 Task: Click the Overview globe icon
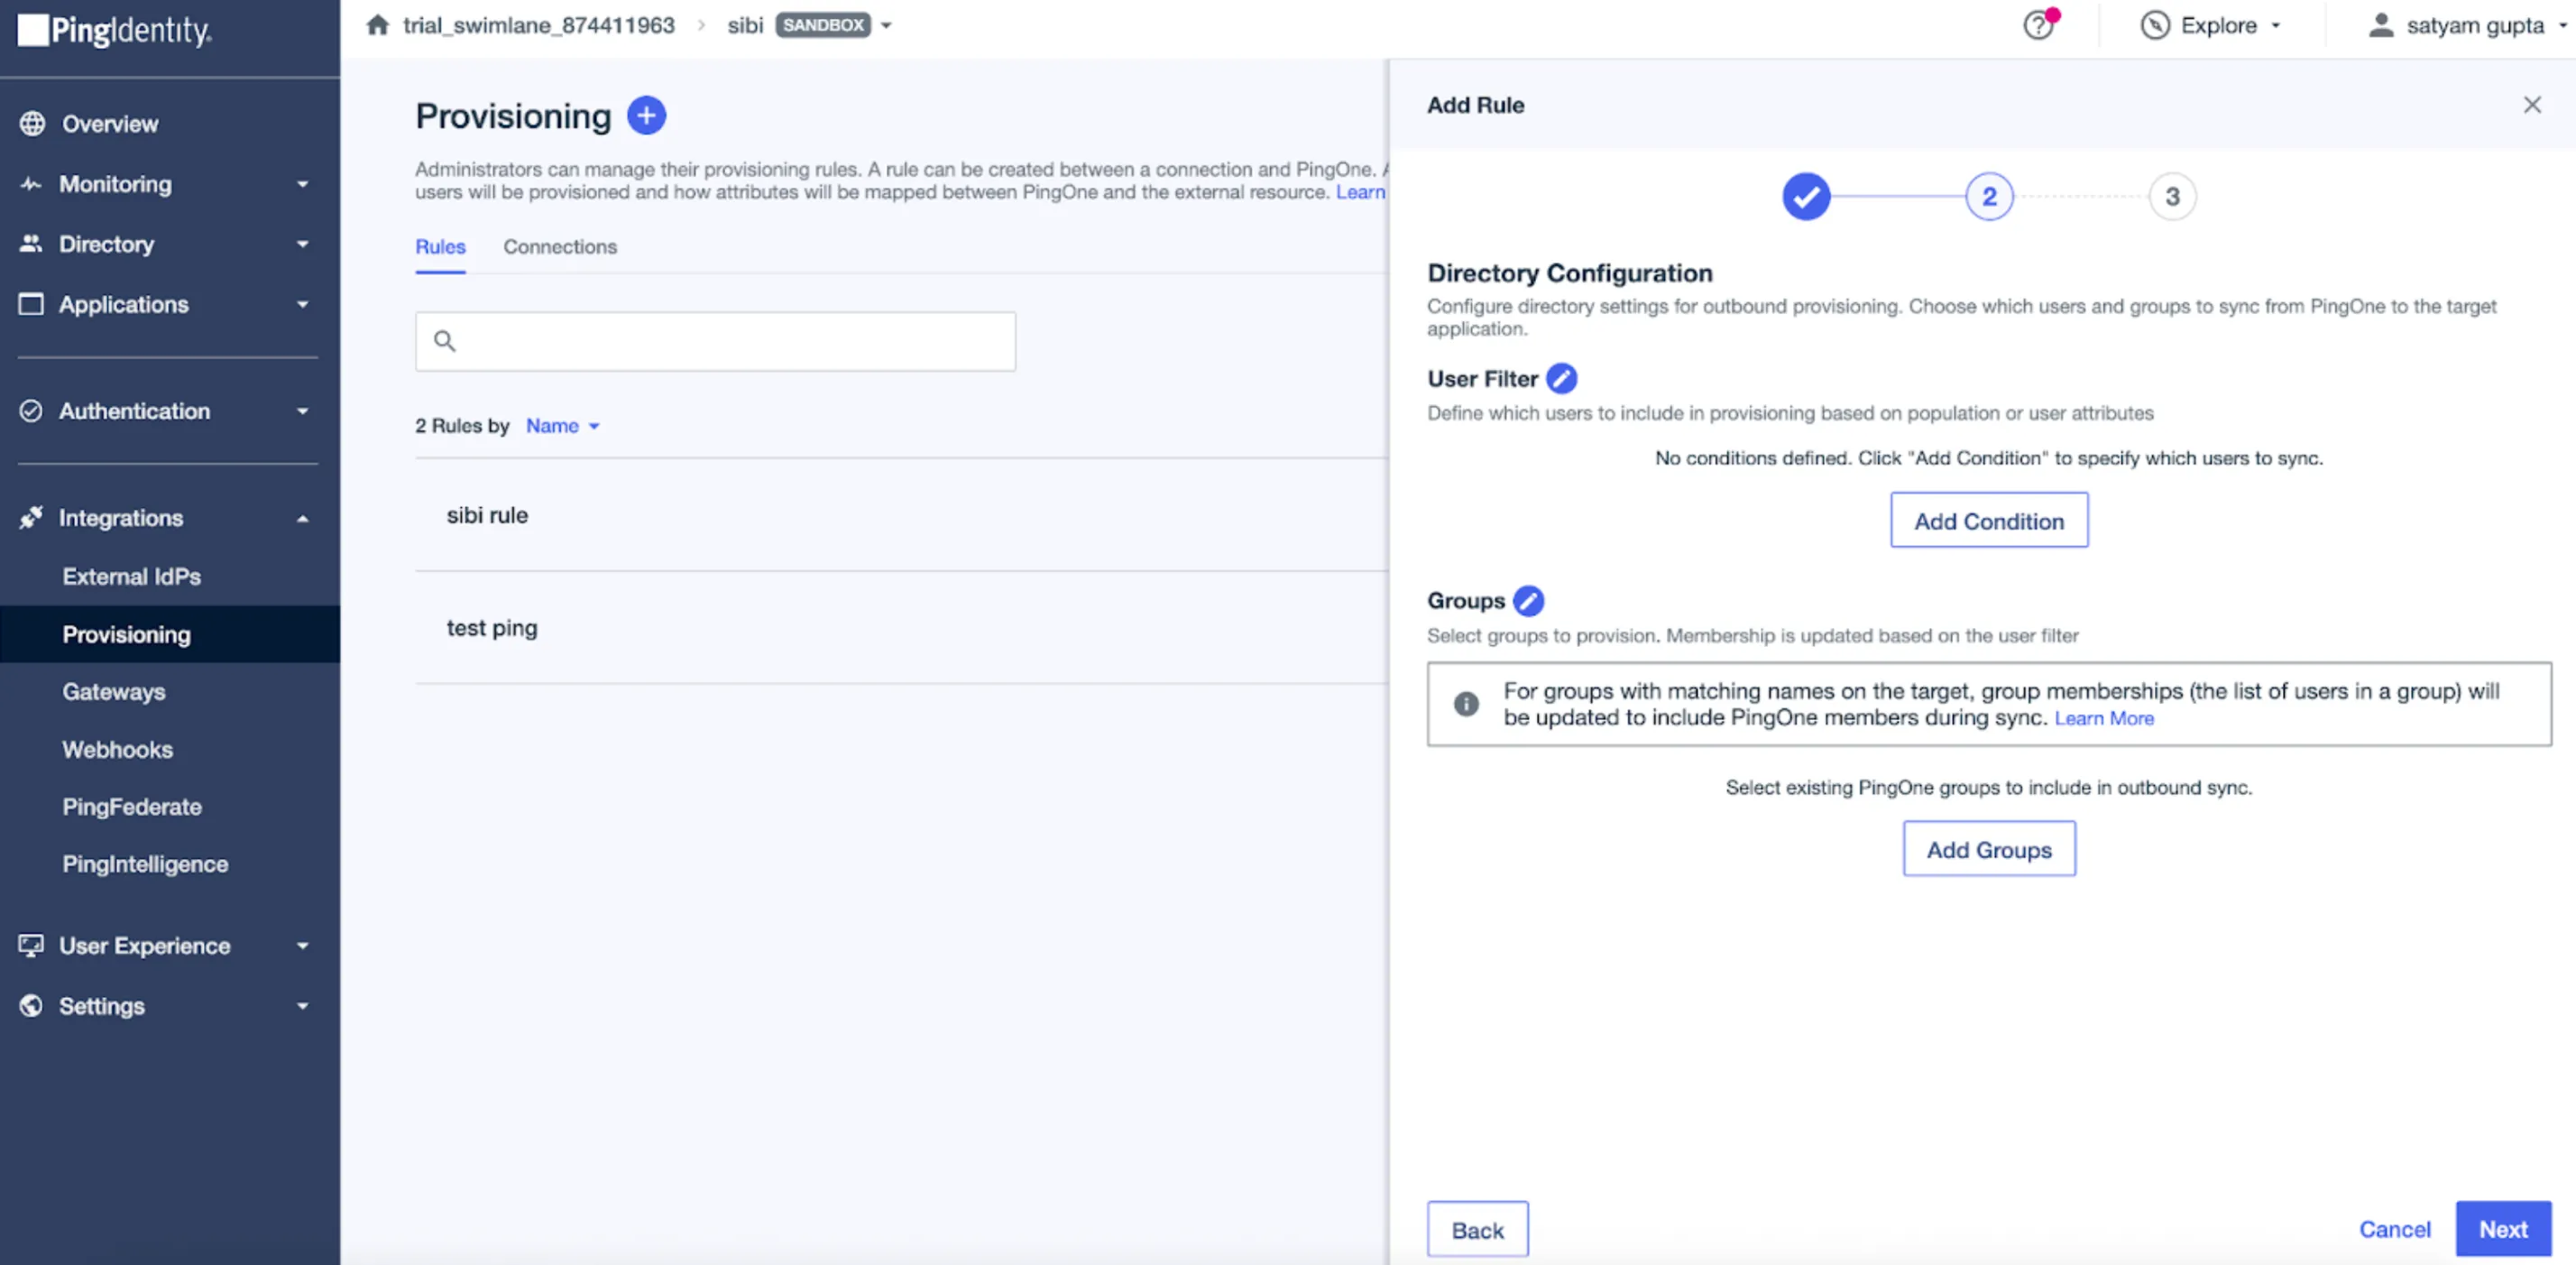(32, 124)
